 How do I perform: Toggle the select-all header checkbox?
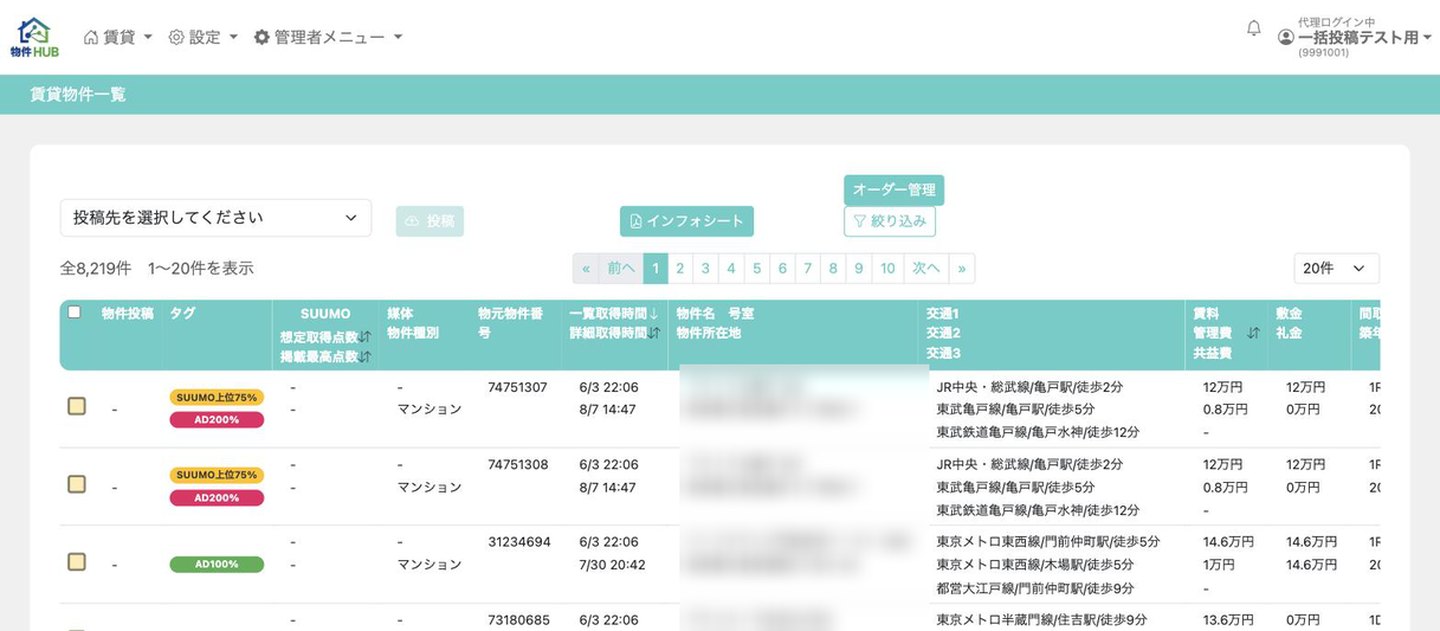coord(74,312)
